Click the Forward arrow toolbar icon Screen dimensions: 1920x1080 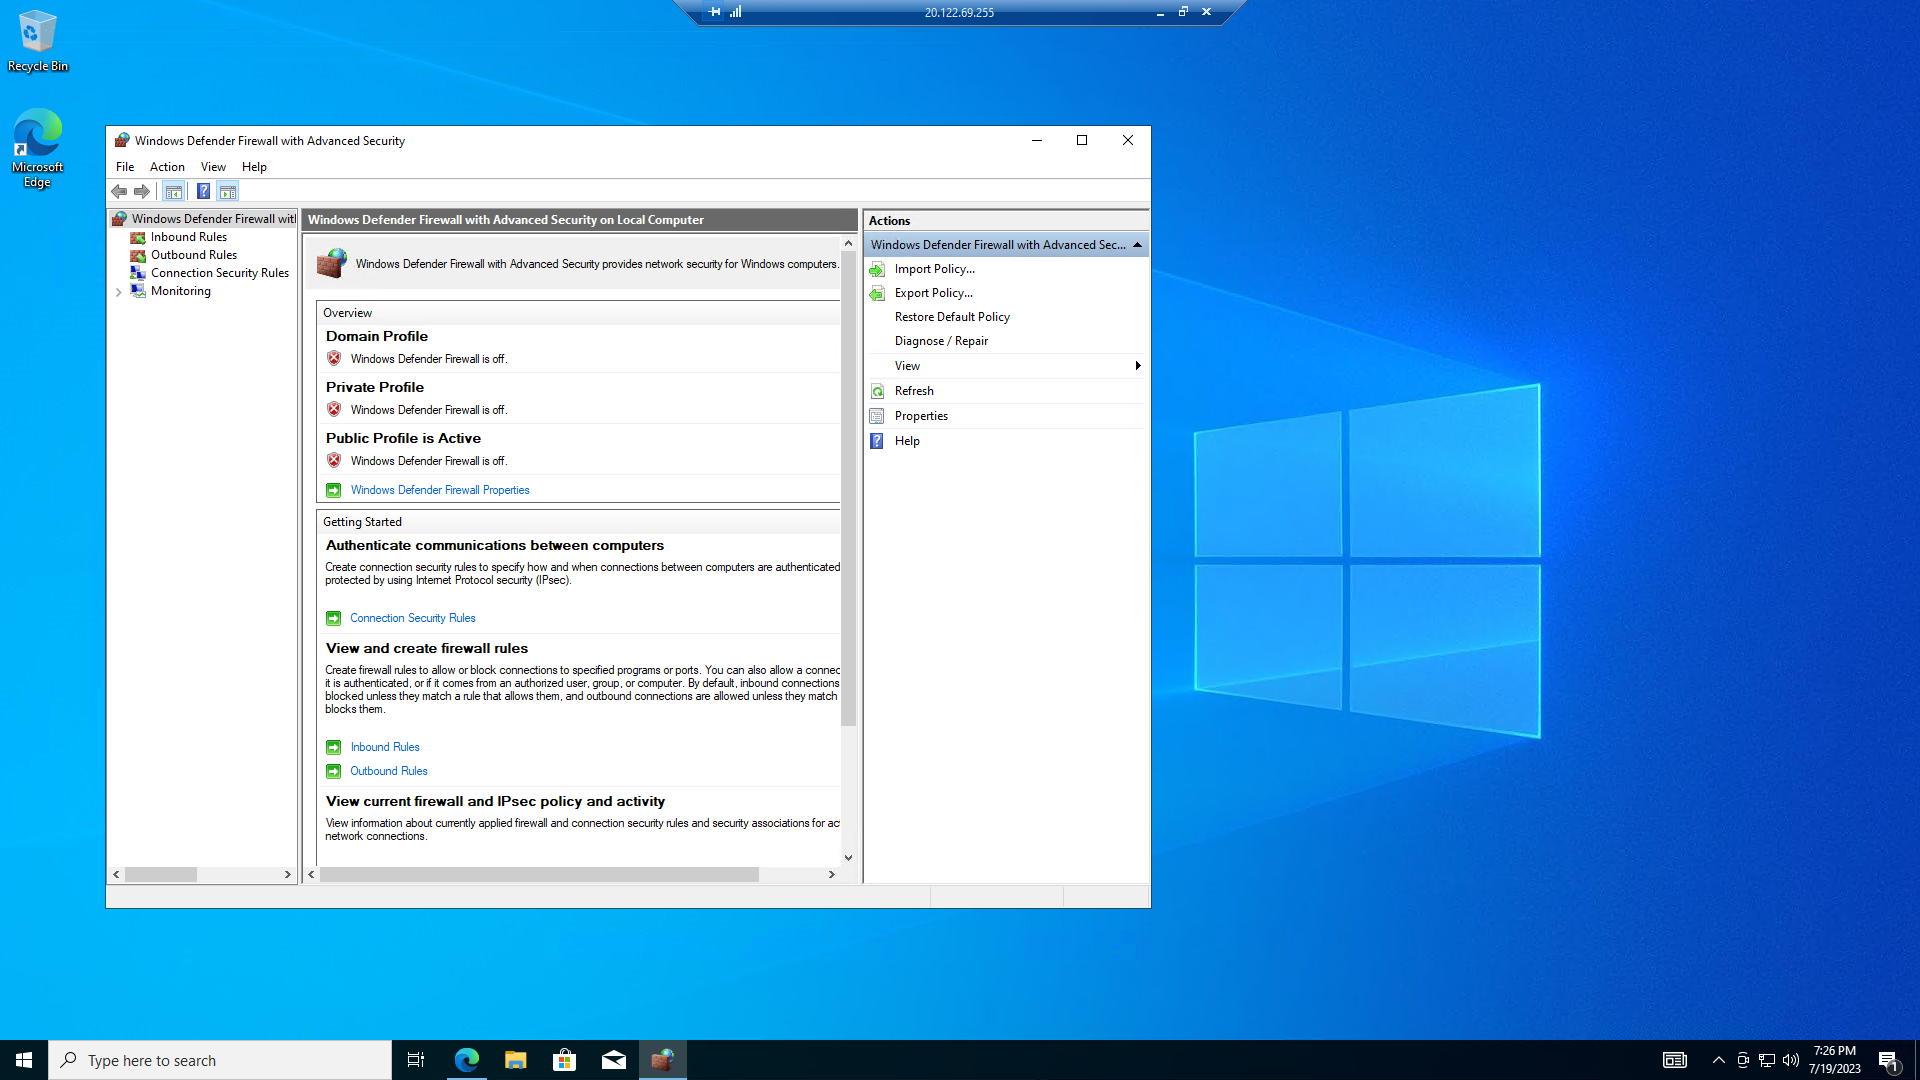tap(142, 191)
